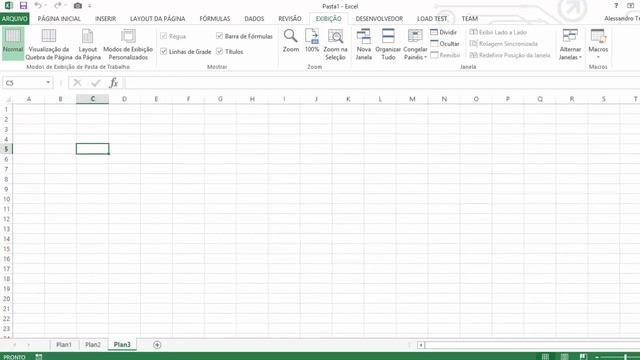Reset zoom with the 100% icon
Screen dimensions: 640x360
pos(312,41)
